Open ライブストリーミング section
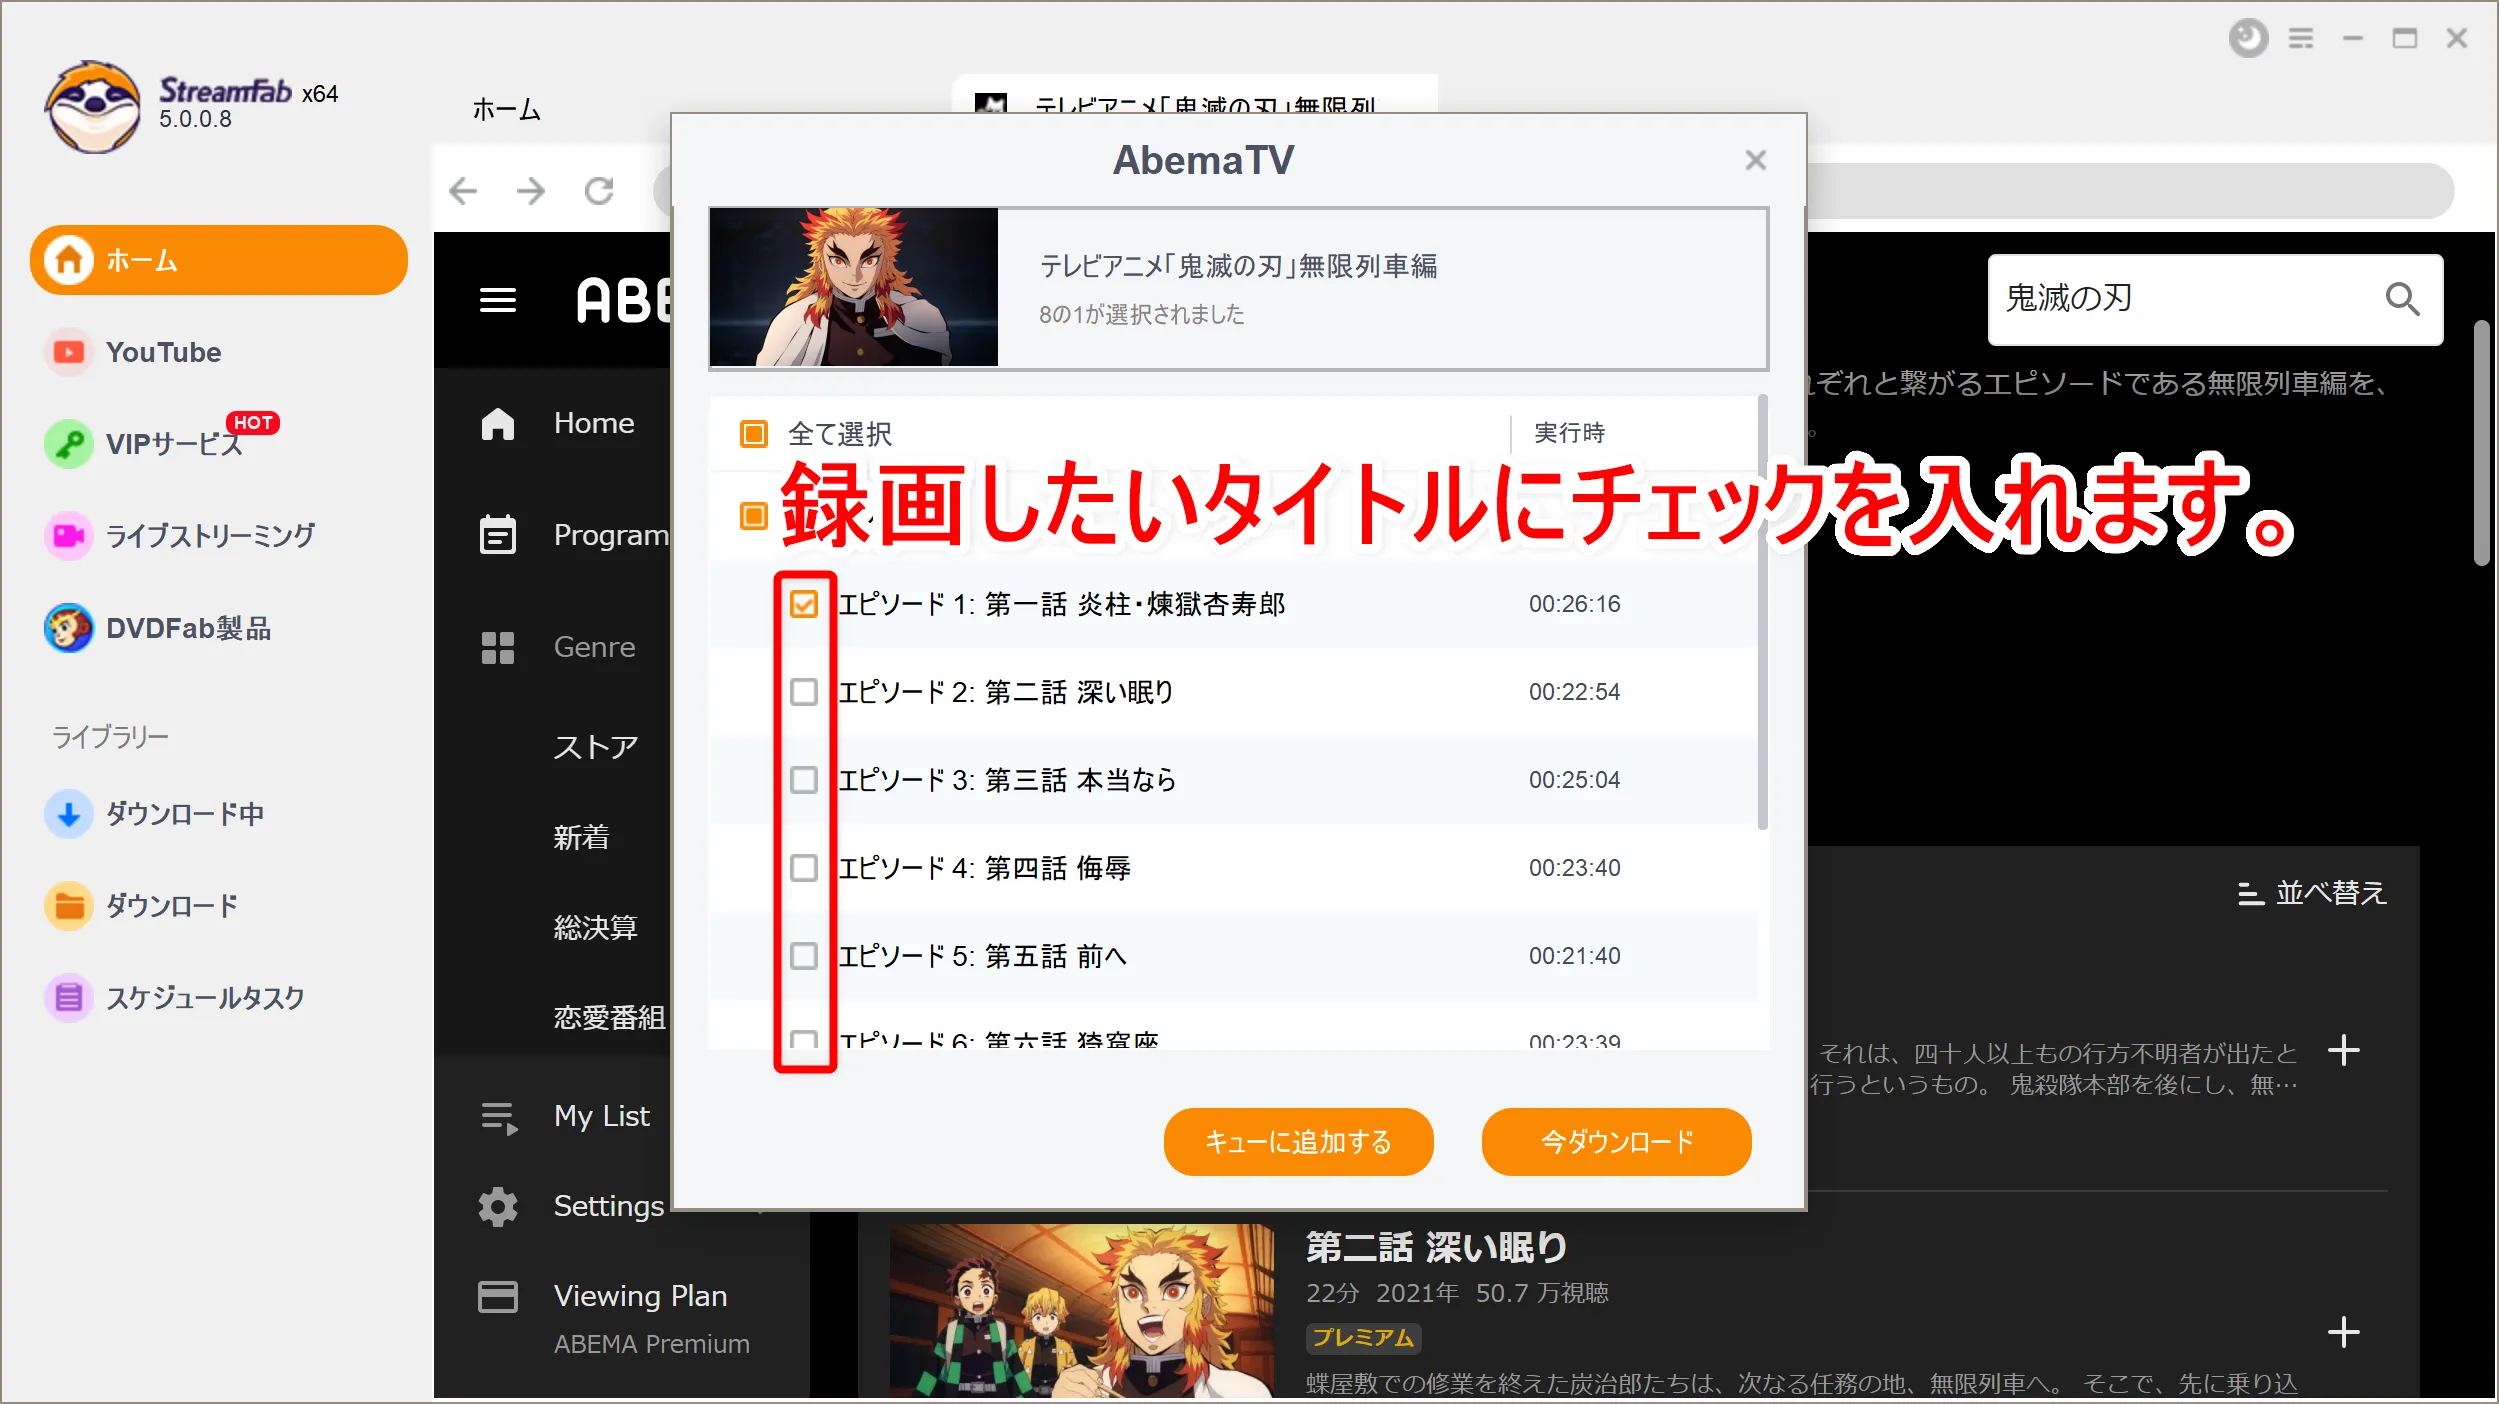Viewport: 2499px width, 1404px height. tap(210, 536)
